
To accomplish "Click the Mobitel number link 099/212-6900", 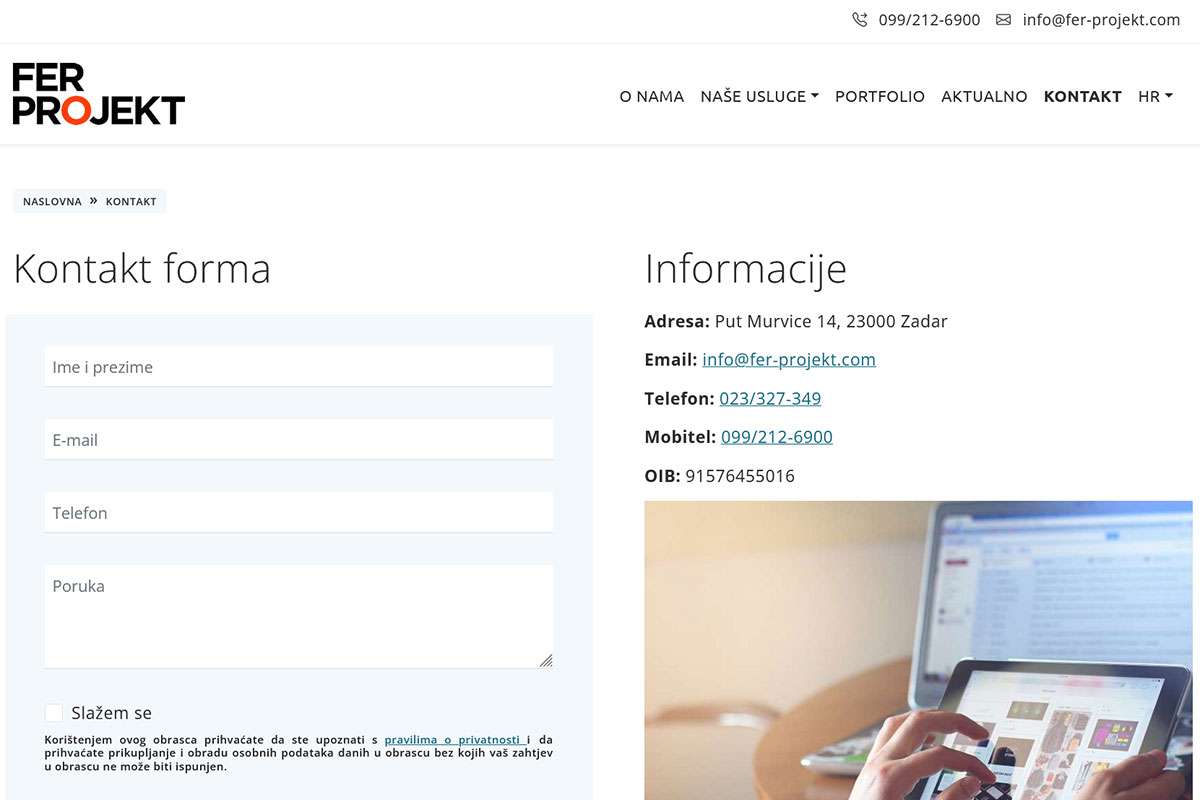I will (x=776, y=437).
